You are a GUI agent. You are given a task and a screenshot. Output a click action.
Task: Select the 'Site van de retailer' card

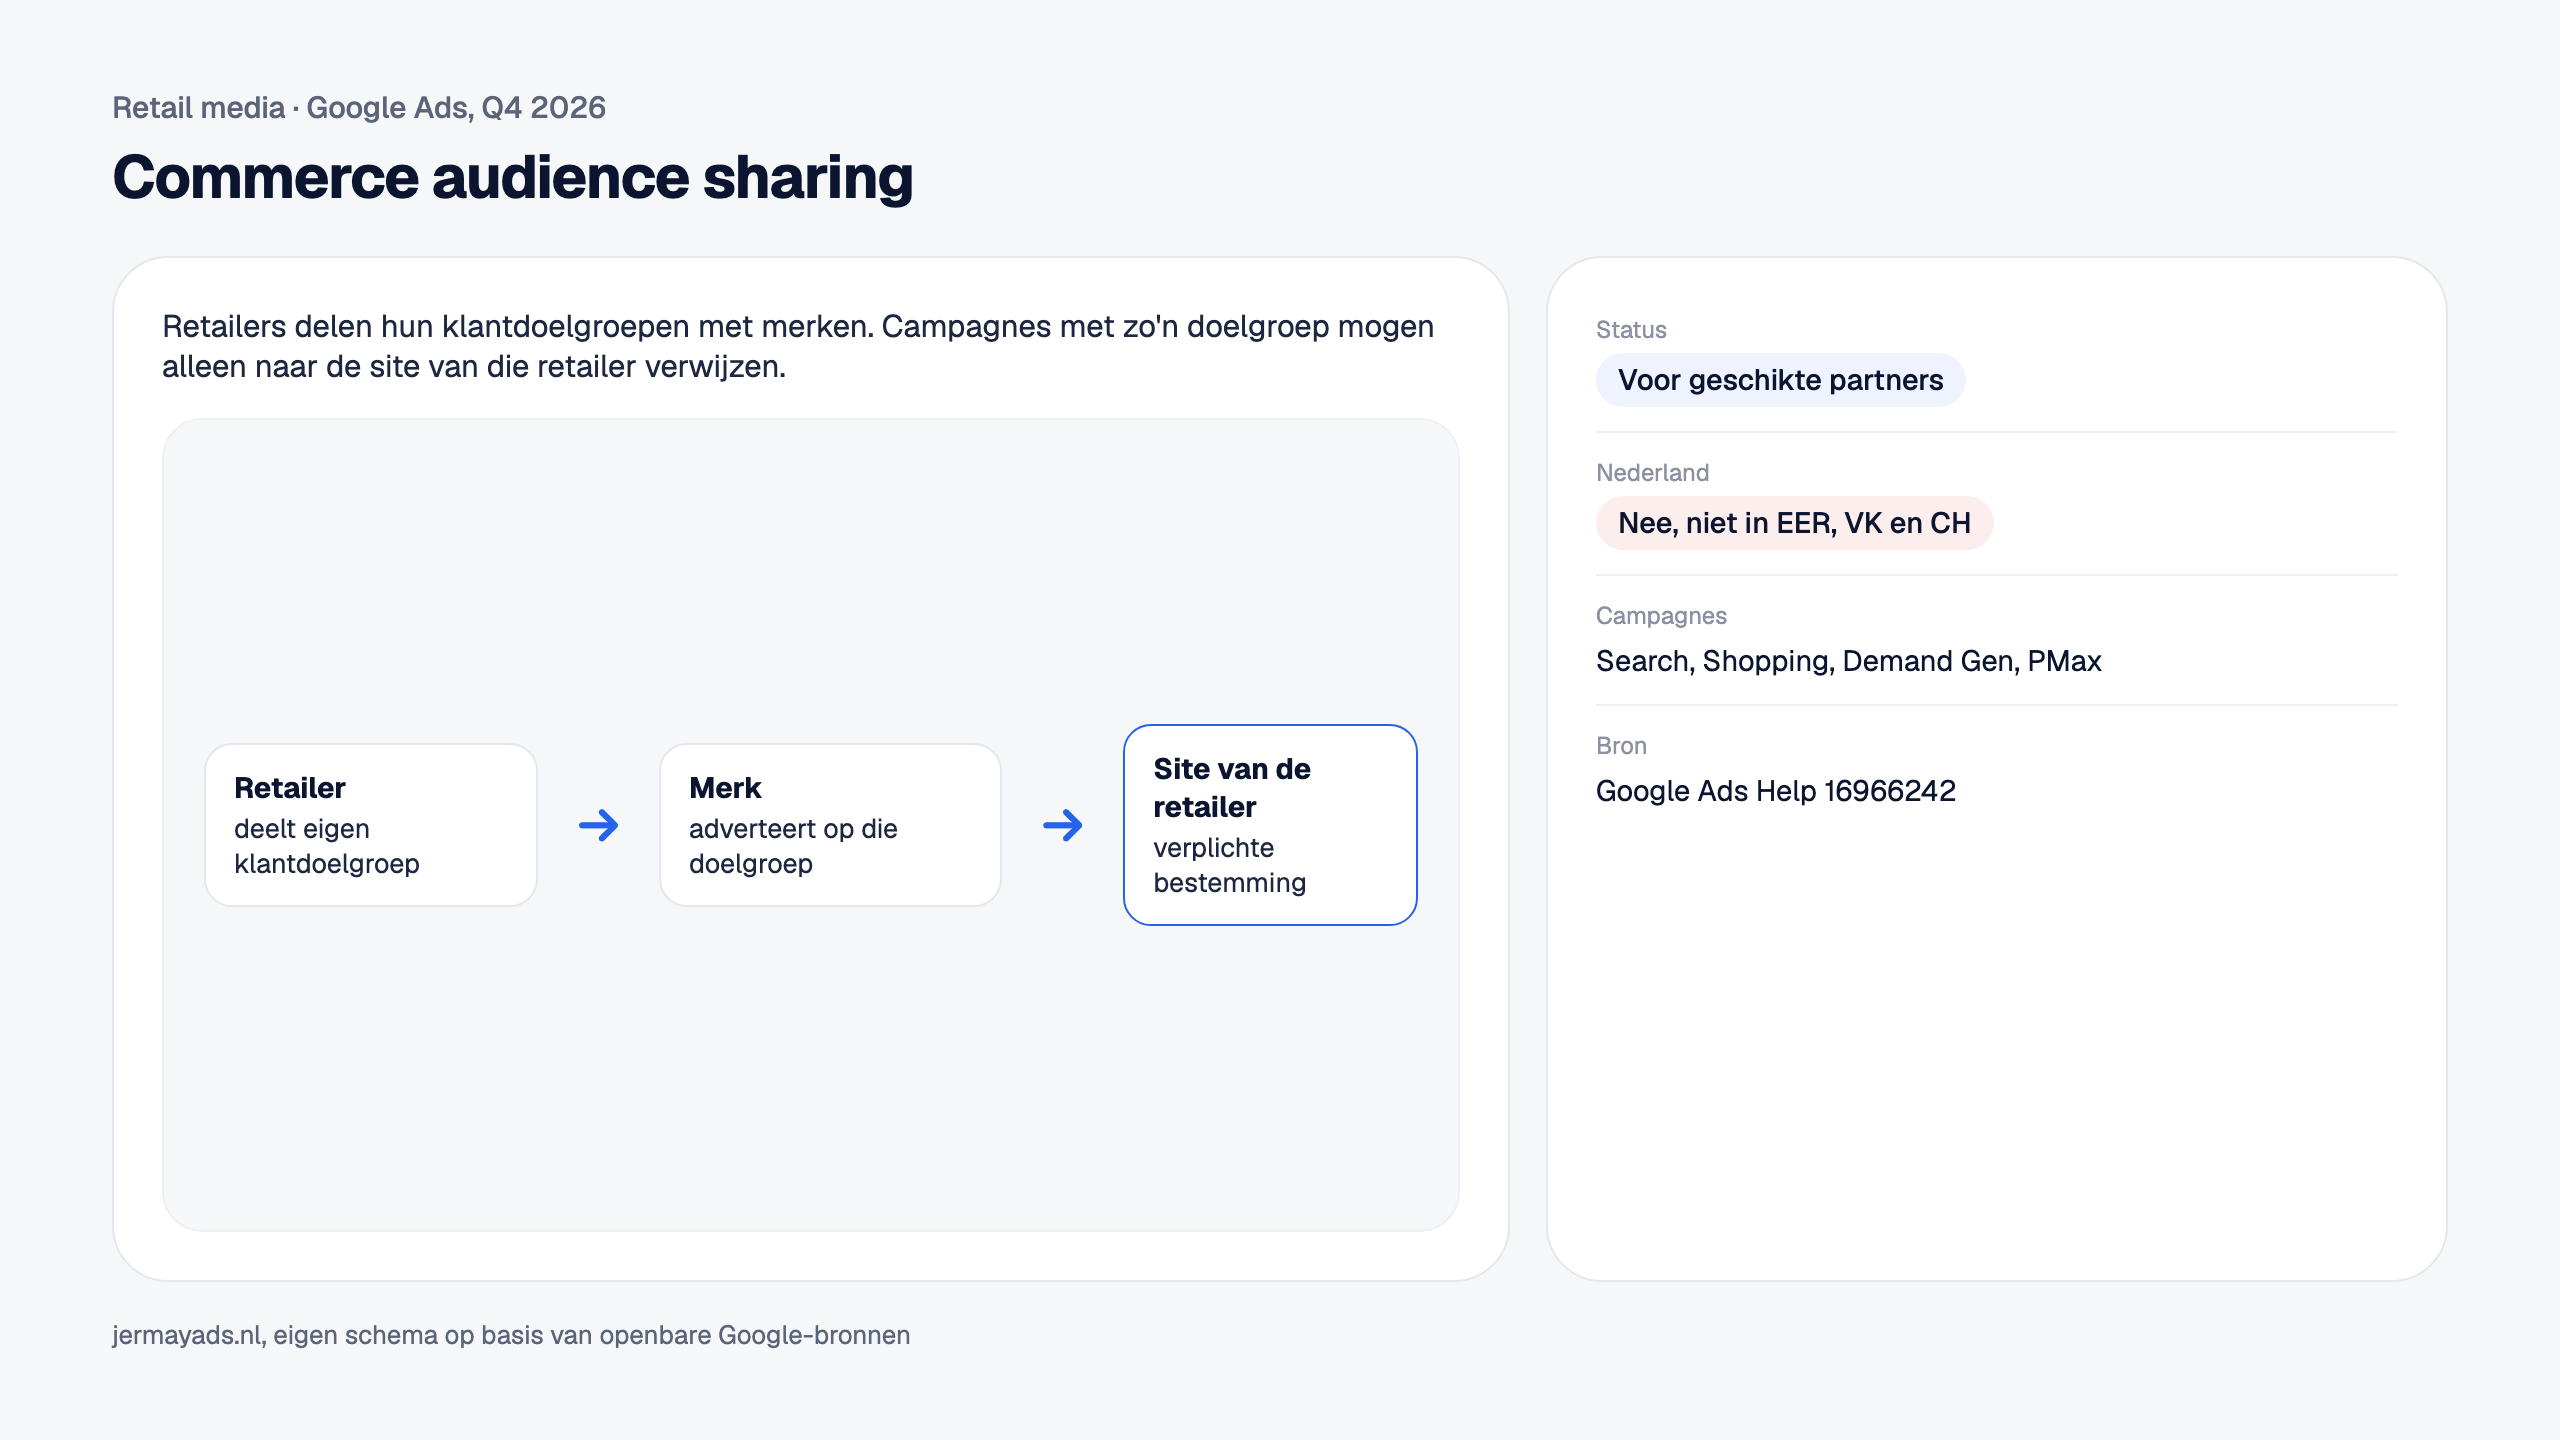click(1270, 825)
